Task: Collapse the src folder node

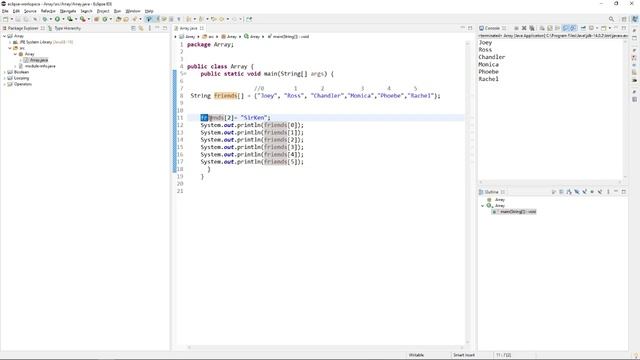Action: point(10,48)
